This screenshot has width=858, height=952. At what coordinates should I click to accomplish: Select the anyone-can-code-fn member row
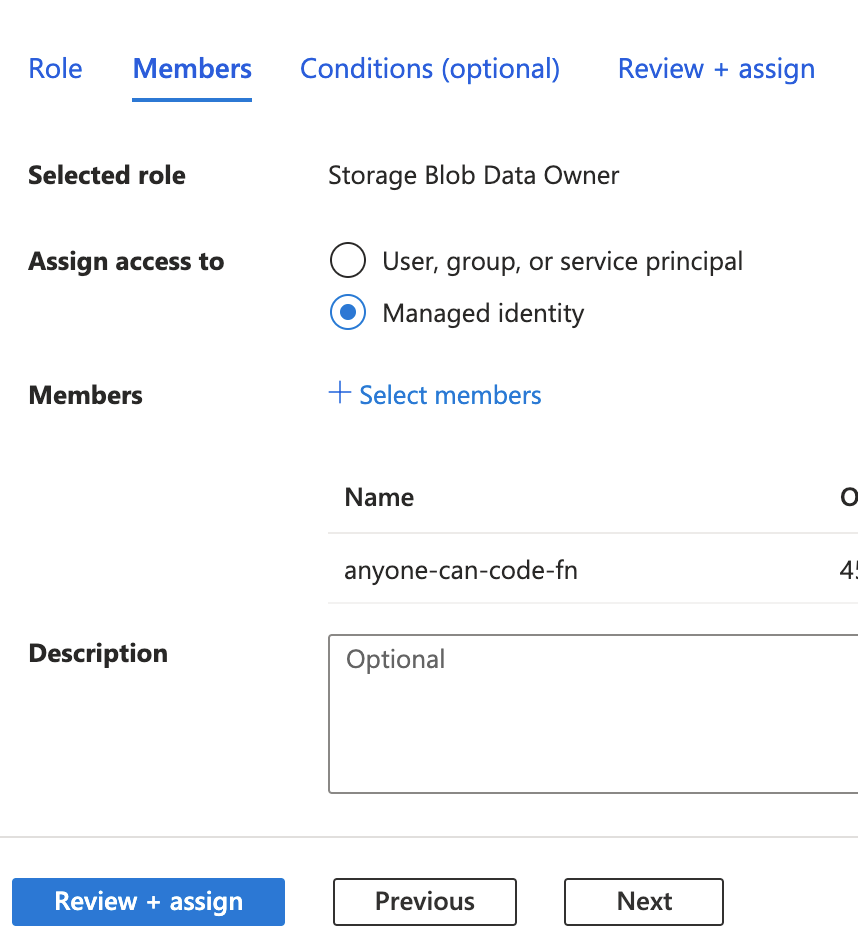pos(461,571)
